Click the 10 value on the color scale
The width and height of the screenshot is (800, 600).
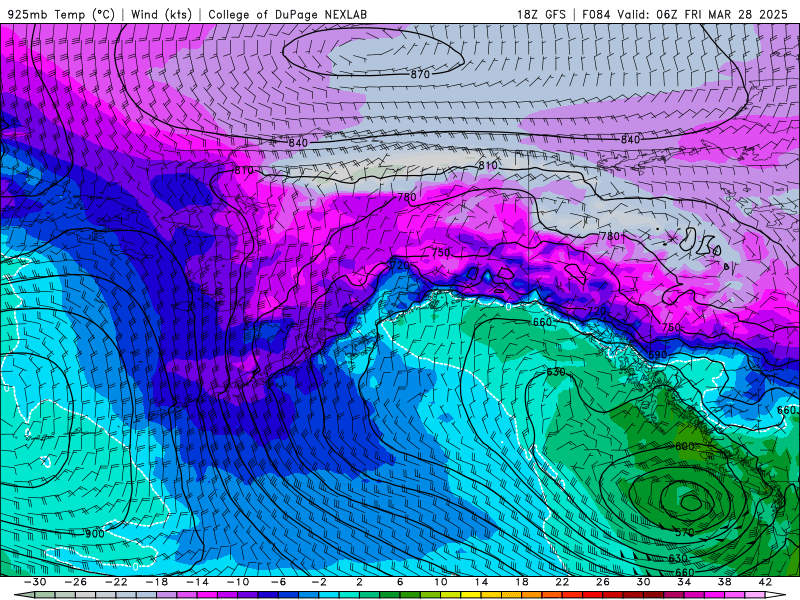(x=441, y=582)
